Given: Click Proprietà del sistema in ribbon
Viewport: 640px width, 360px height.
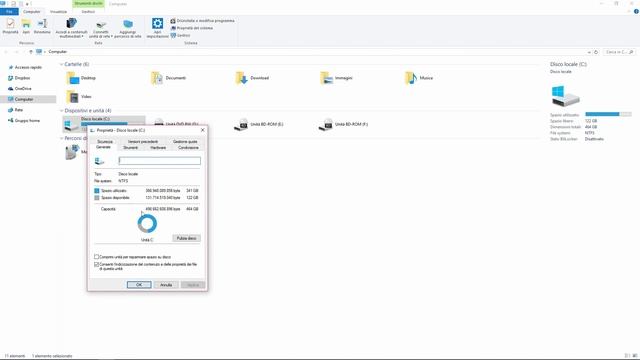Looking at the screenshot, I should pos(192,28).
